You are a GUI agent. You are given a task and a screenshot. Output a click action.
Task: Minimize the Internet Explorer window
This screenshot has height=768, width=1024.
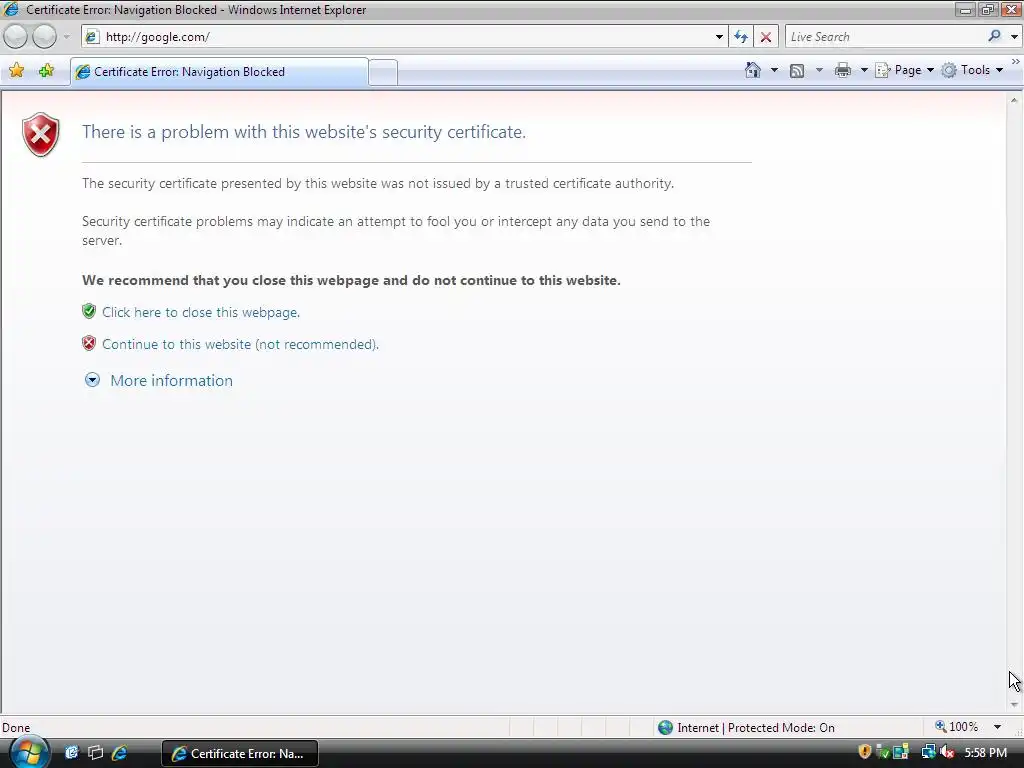click(965, 9)
